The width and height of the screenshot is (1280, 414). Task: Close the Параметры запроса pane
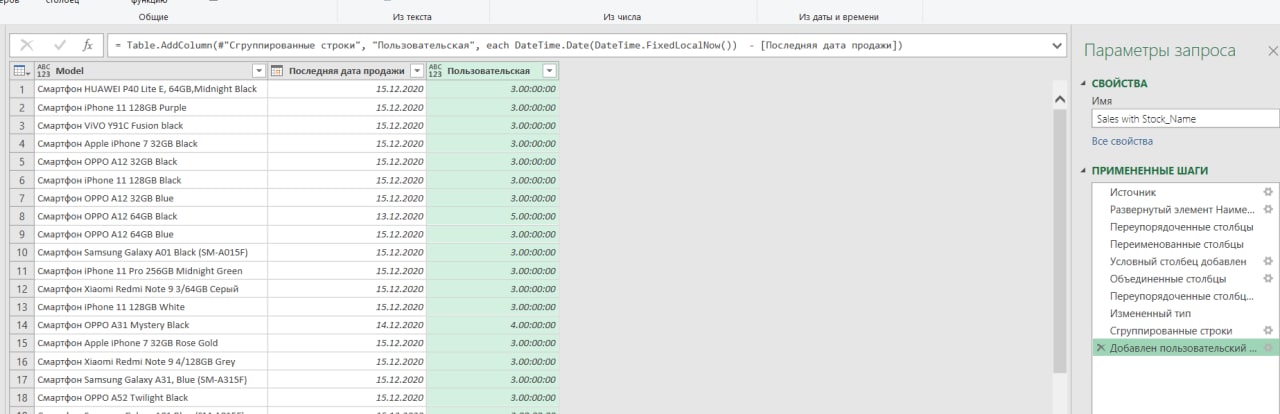[x=1272, y=50]
